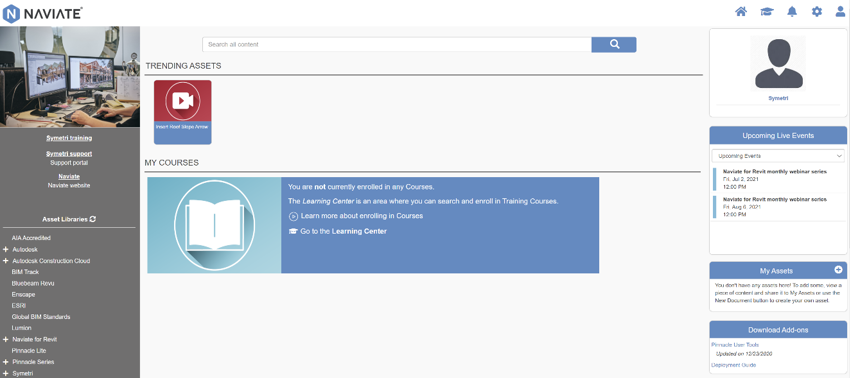Open the Jul 2 Naviate webinar event
850x378 pixels.
point(778,179)
